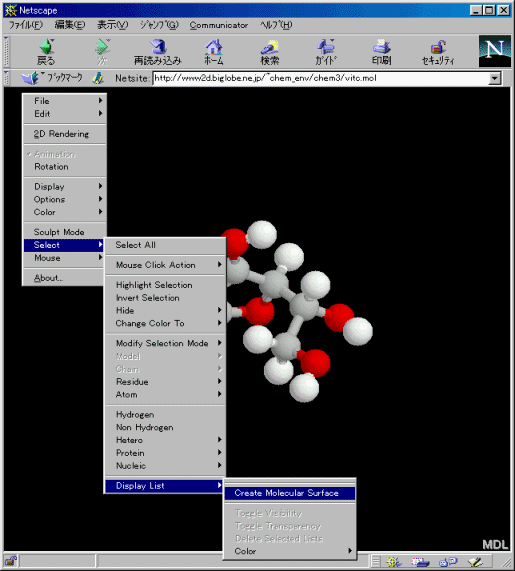Open the Communicator menu
The image size is (515, 571).
click(219, 25)
